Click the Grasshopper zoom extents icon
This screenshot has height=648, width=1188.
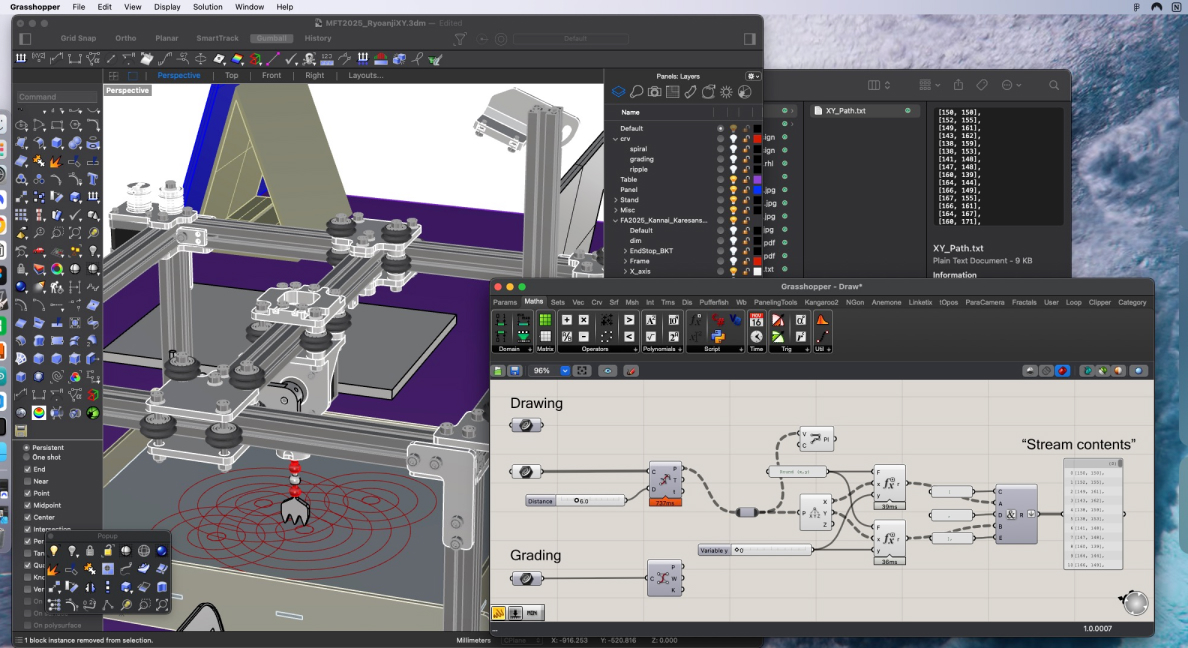tap(582, 371)
